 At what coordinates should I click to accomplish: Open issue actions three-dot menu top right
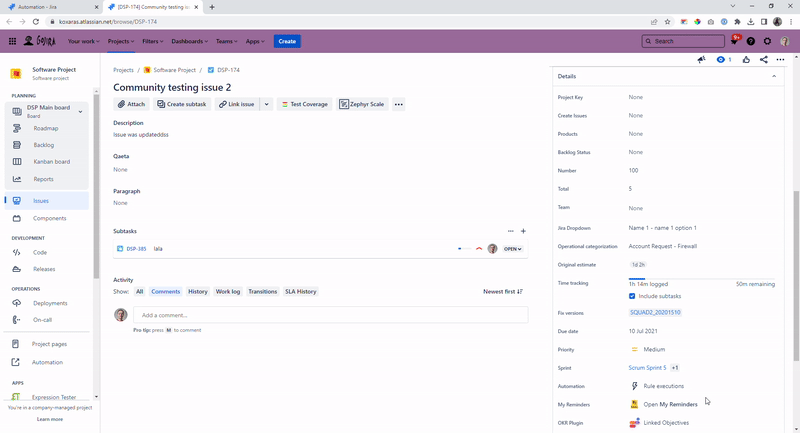[780, 60]
